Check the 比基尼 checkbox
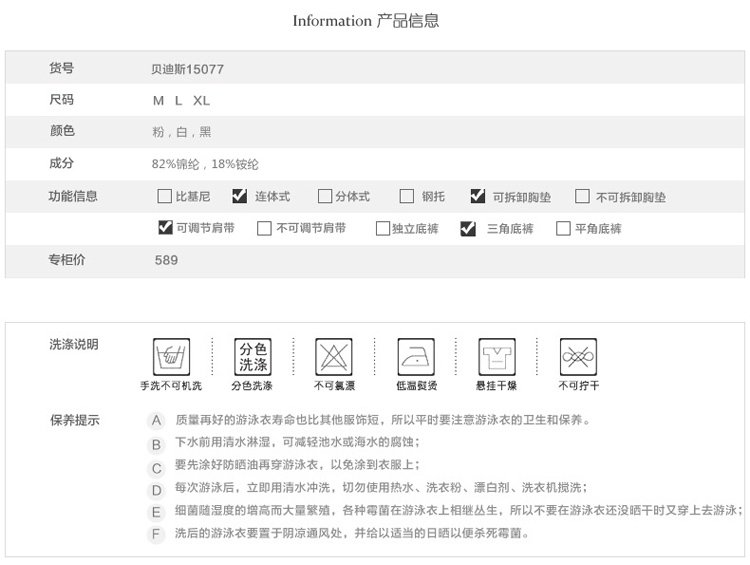750x565 pixels. 165,197
